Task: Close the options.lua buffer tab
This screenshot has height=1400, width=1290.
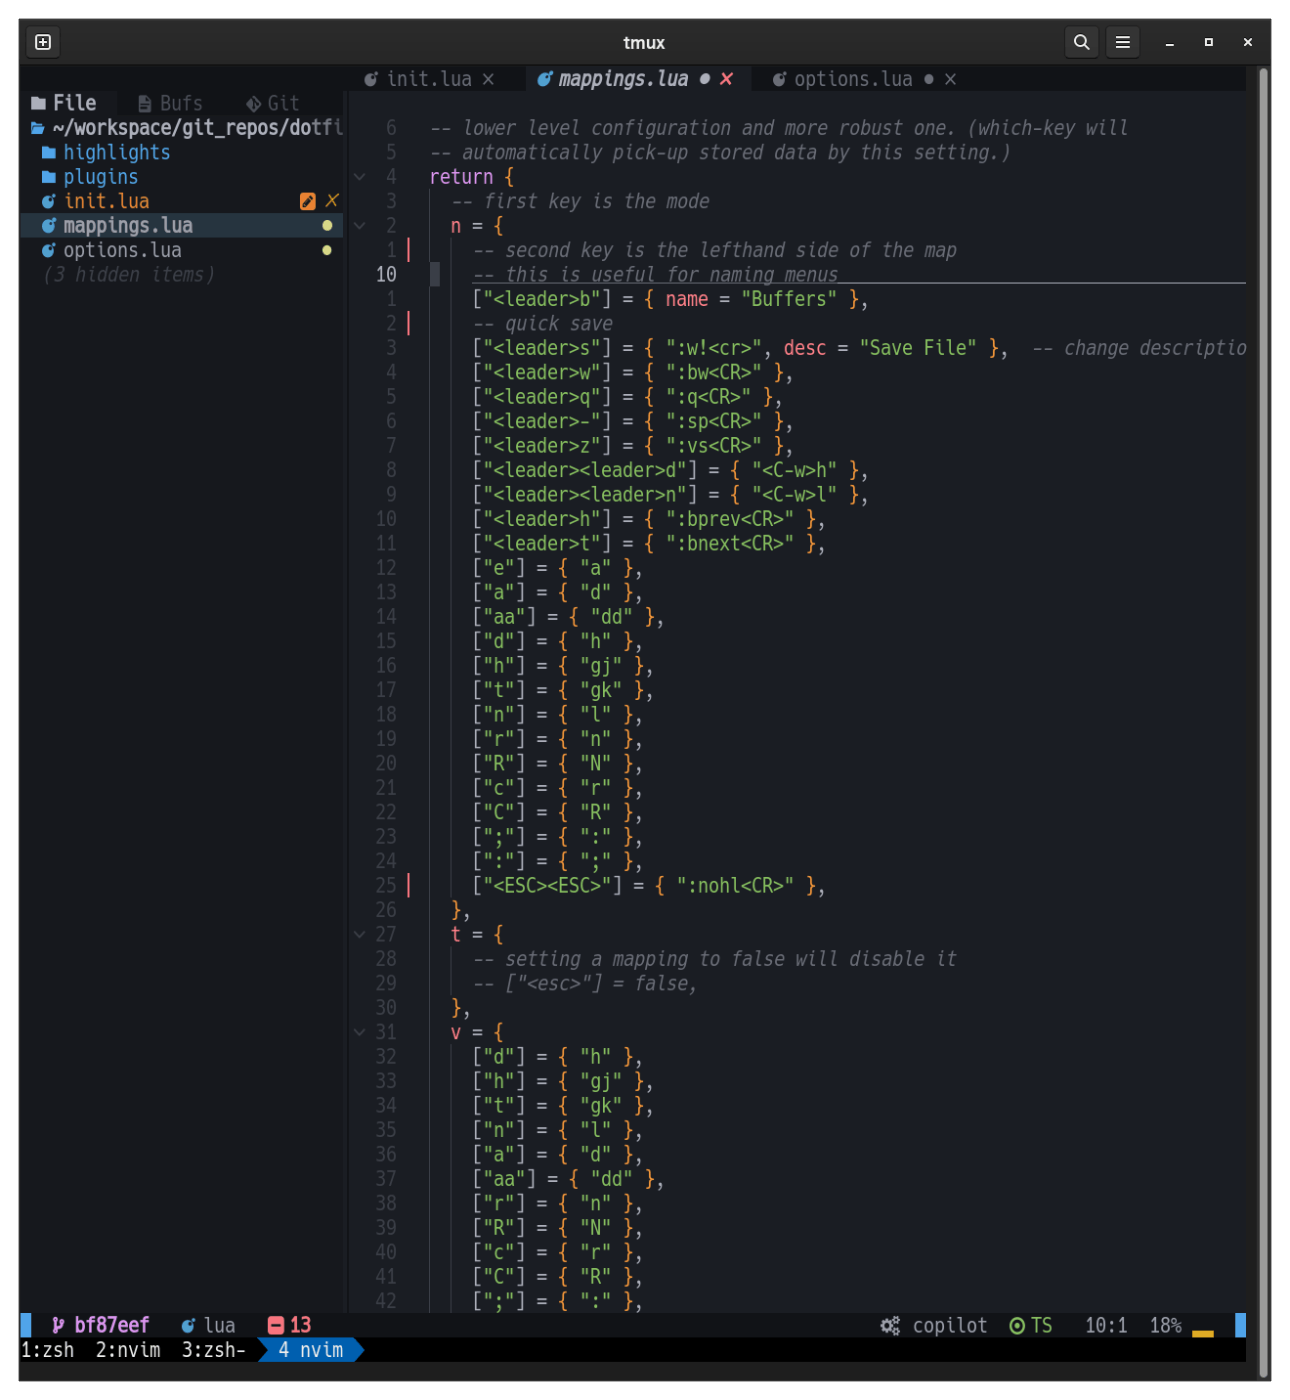Action: pos(951,79)
